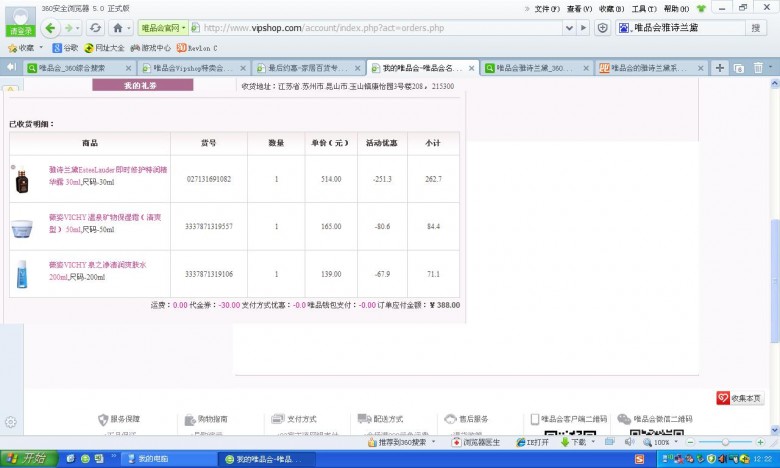Image resolution: width=780 pixels, height=468 pixels.
Task: Select order total ¥ 388.00
Action: click(445, 305)
